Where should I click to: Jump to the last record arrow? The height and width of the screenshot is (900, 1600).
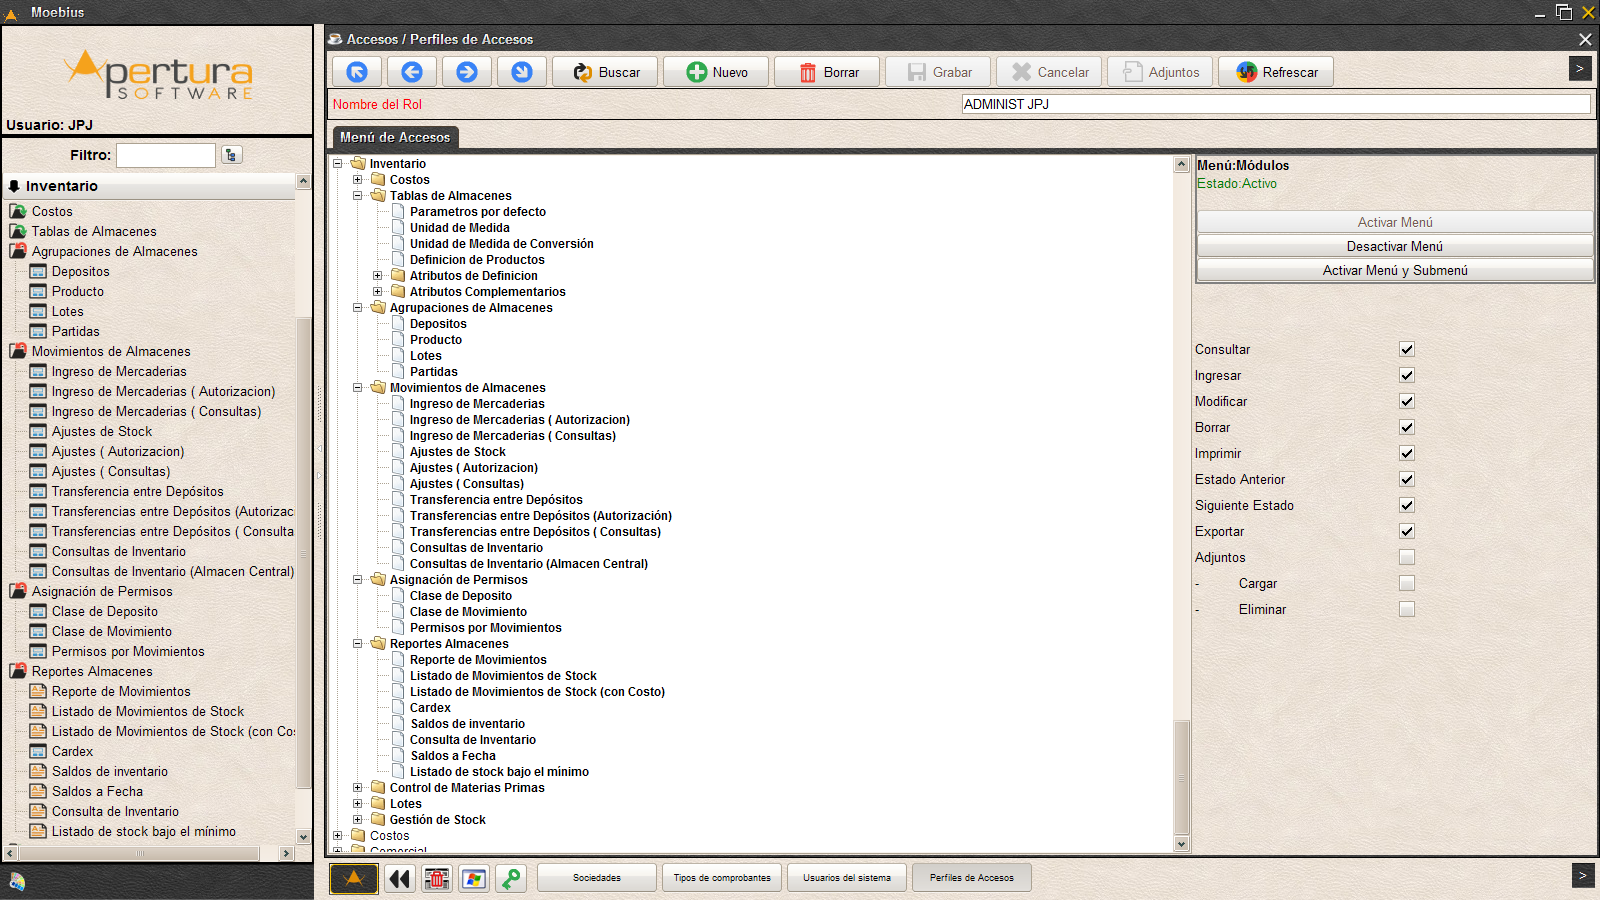pyautogui.click(x=522, y=72)
